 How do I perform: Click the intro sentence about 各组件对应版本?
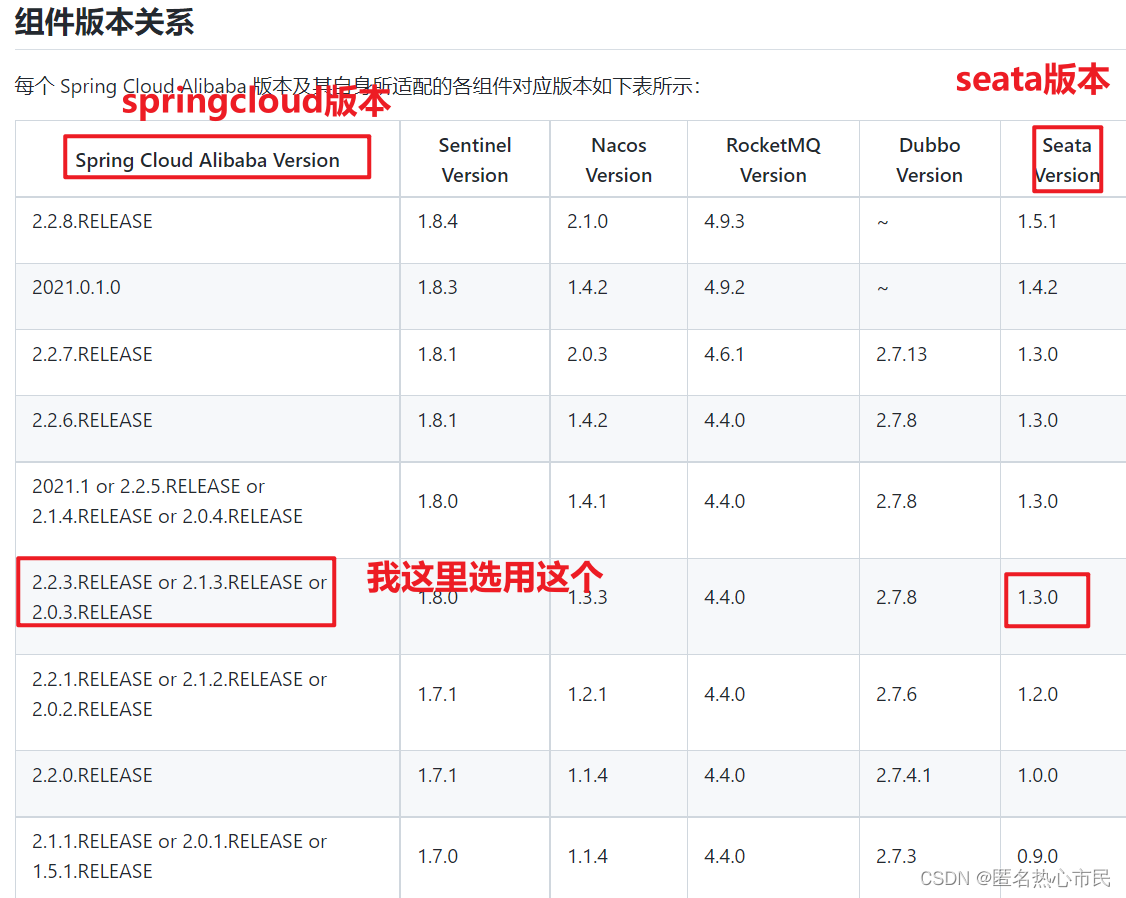coord(357,86)
